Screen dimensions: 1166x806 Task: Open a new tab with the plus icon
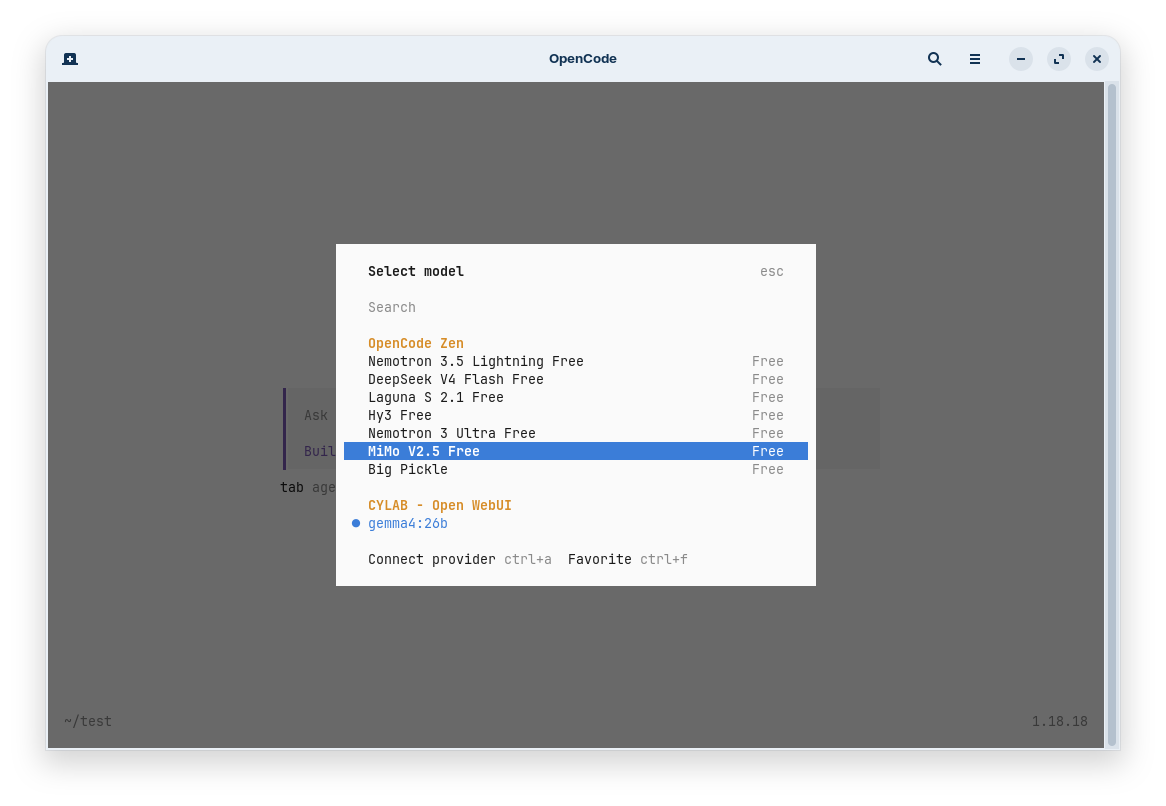click(70, 59)
